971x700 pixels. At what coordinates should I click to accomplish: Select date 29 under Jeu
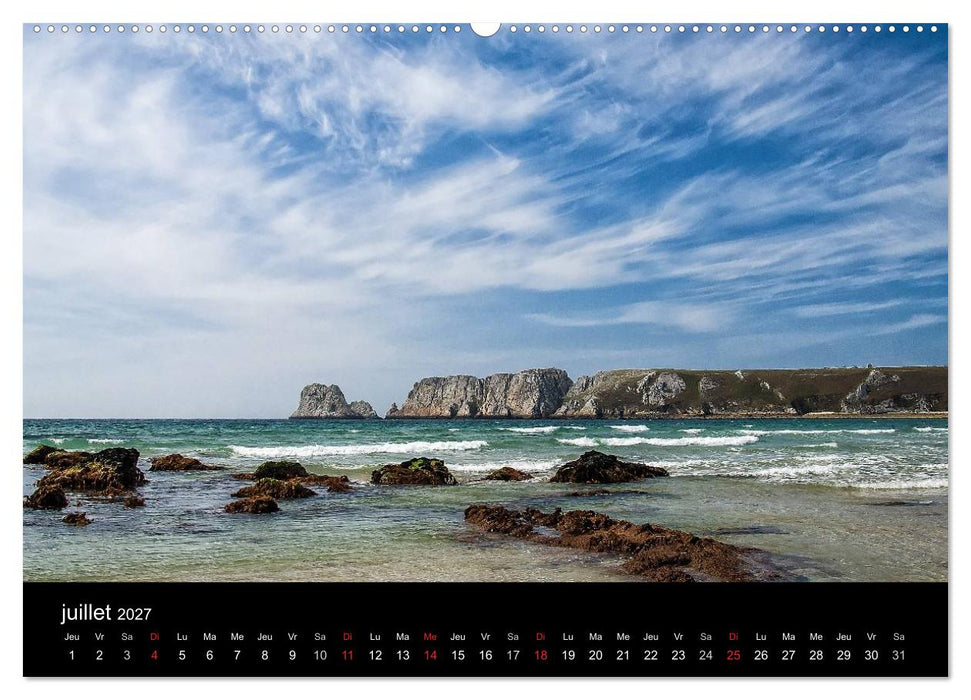pos(843,655)
